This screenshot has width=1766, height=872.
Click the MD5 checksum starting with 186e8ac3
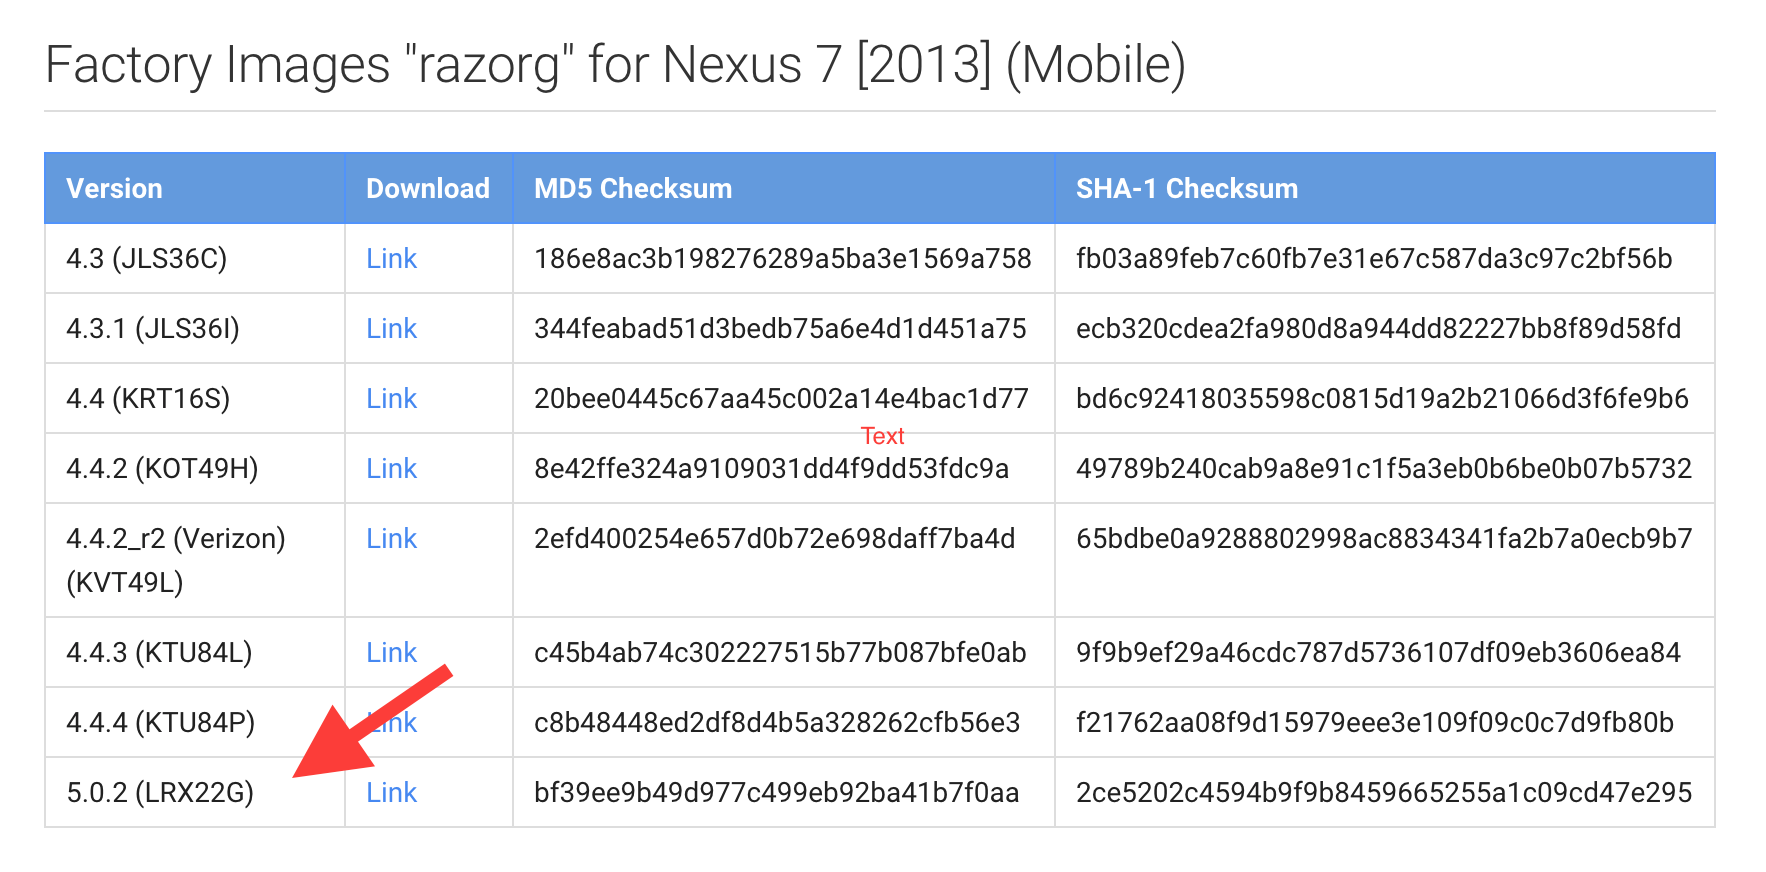(x=783, y=259)
